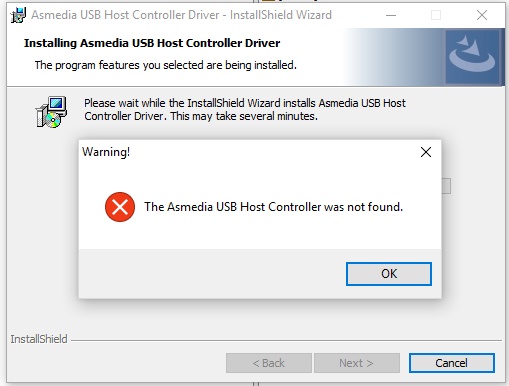The width and height of the screenshot is (509, 386).
Task: Minimize the InstallShield Wizard window
Action: (391, 15)
